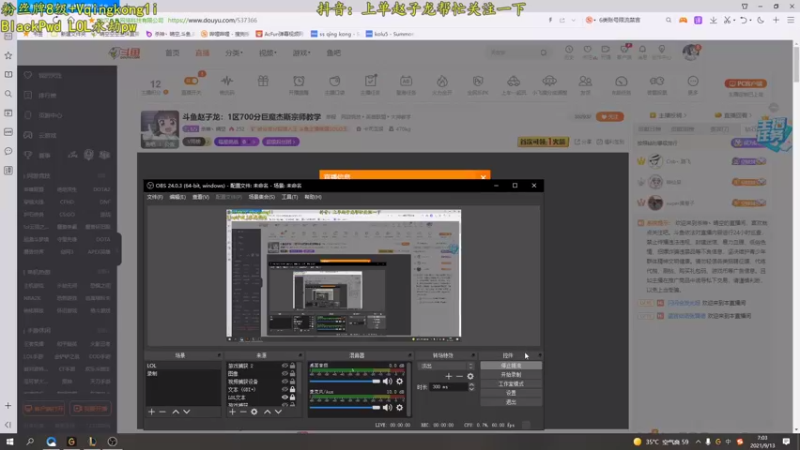
Task: Move scene down in OBS scenes list
Action: pyautogui.click(x=187, y=412)
